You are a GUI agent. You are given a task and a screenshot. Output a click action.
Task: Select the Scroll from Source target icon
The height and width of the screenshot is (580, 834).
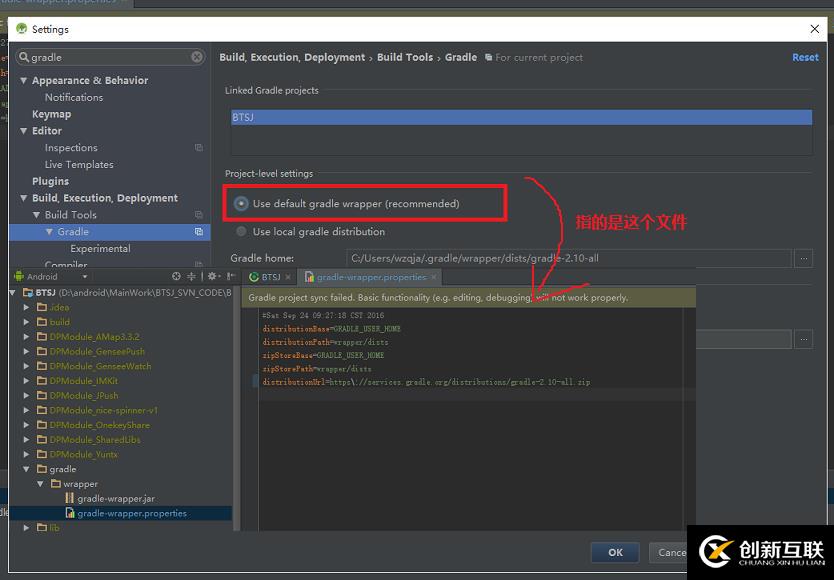(176, 276)
